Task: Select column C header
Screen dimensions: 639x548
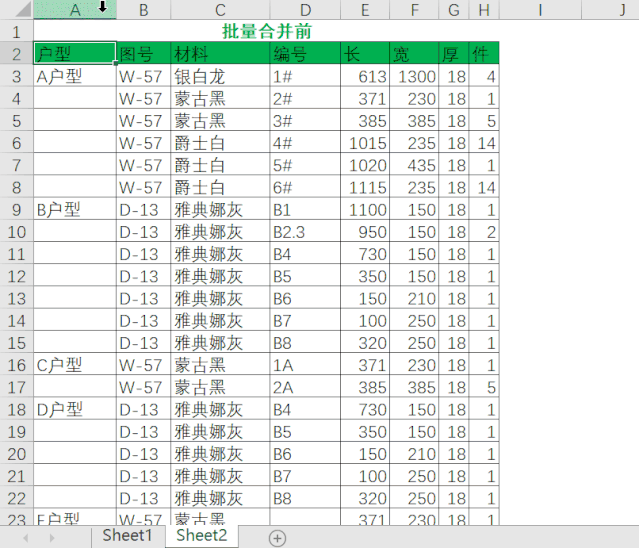Action: [220, 10]
